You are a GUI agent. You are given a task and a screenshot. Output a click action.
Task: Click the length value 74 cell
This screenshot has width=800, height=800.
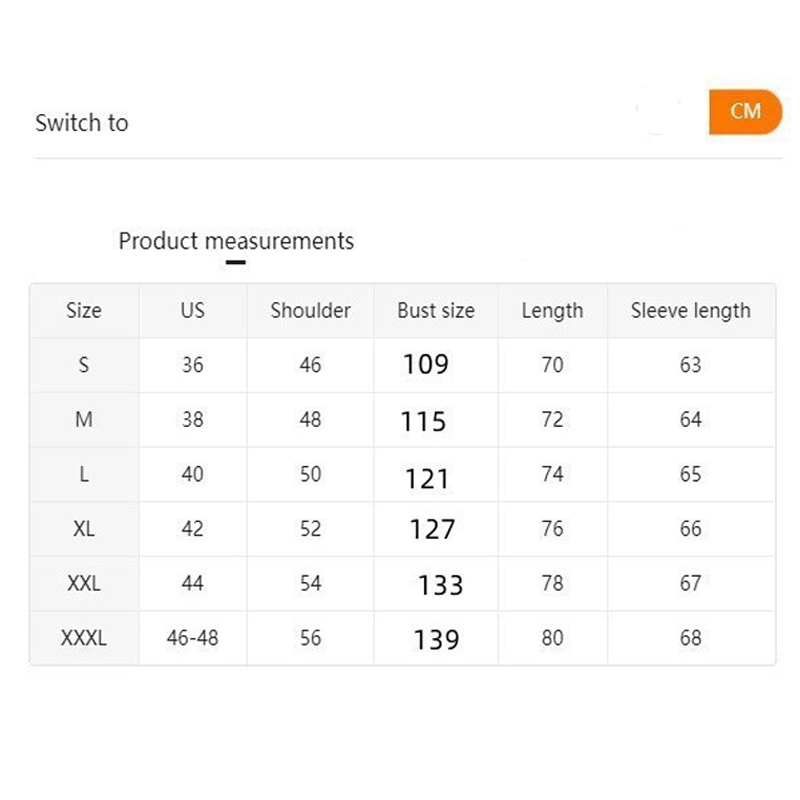pyautogui.click(x=553, y=474)
